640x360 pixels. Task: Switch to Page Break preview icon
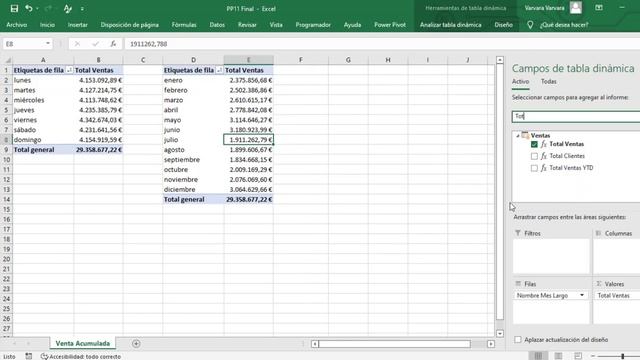pos(578,356)
